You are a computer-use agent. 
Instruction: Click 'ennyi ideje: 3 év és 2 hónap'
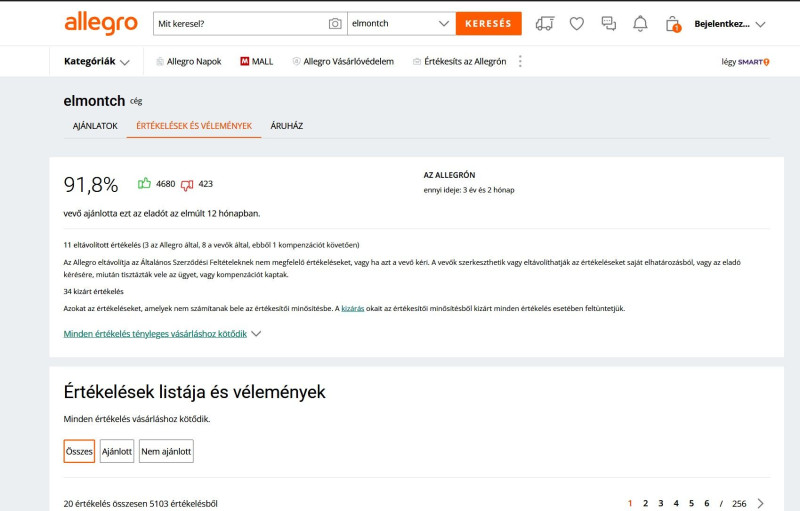click(469, 190)
